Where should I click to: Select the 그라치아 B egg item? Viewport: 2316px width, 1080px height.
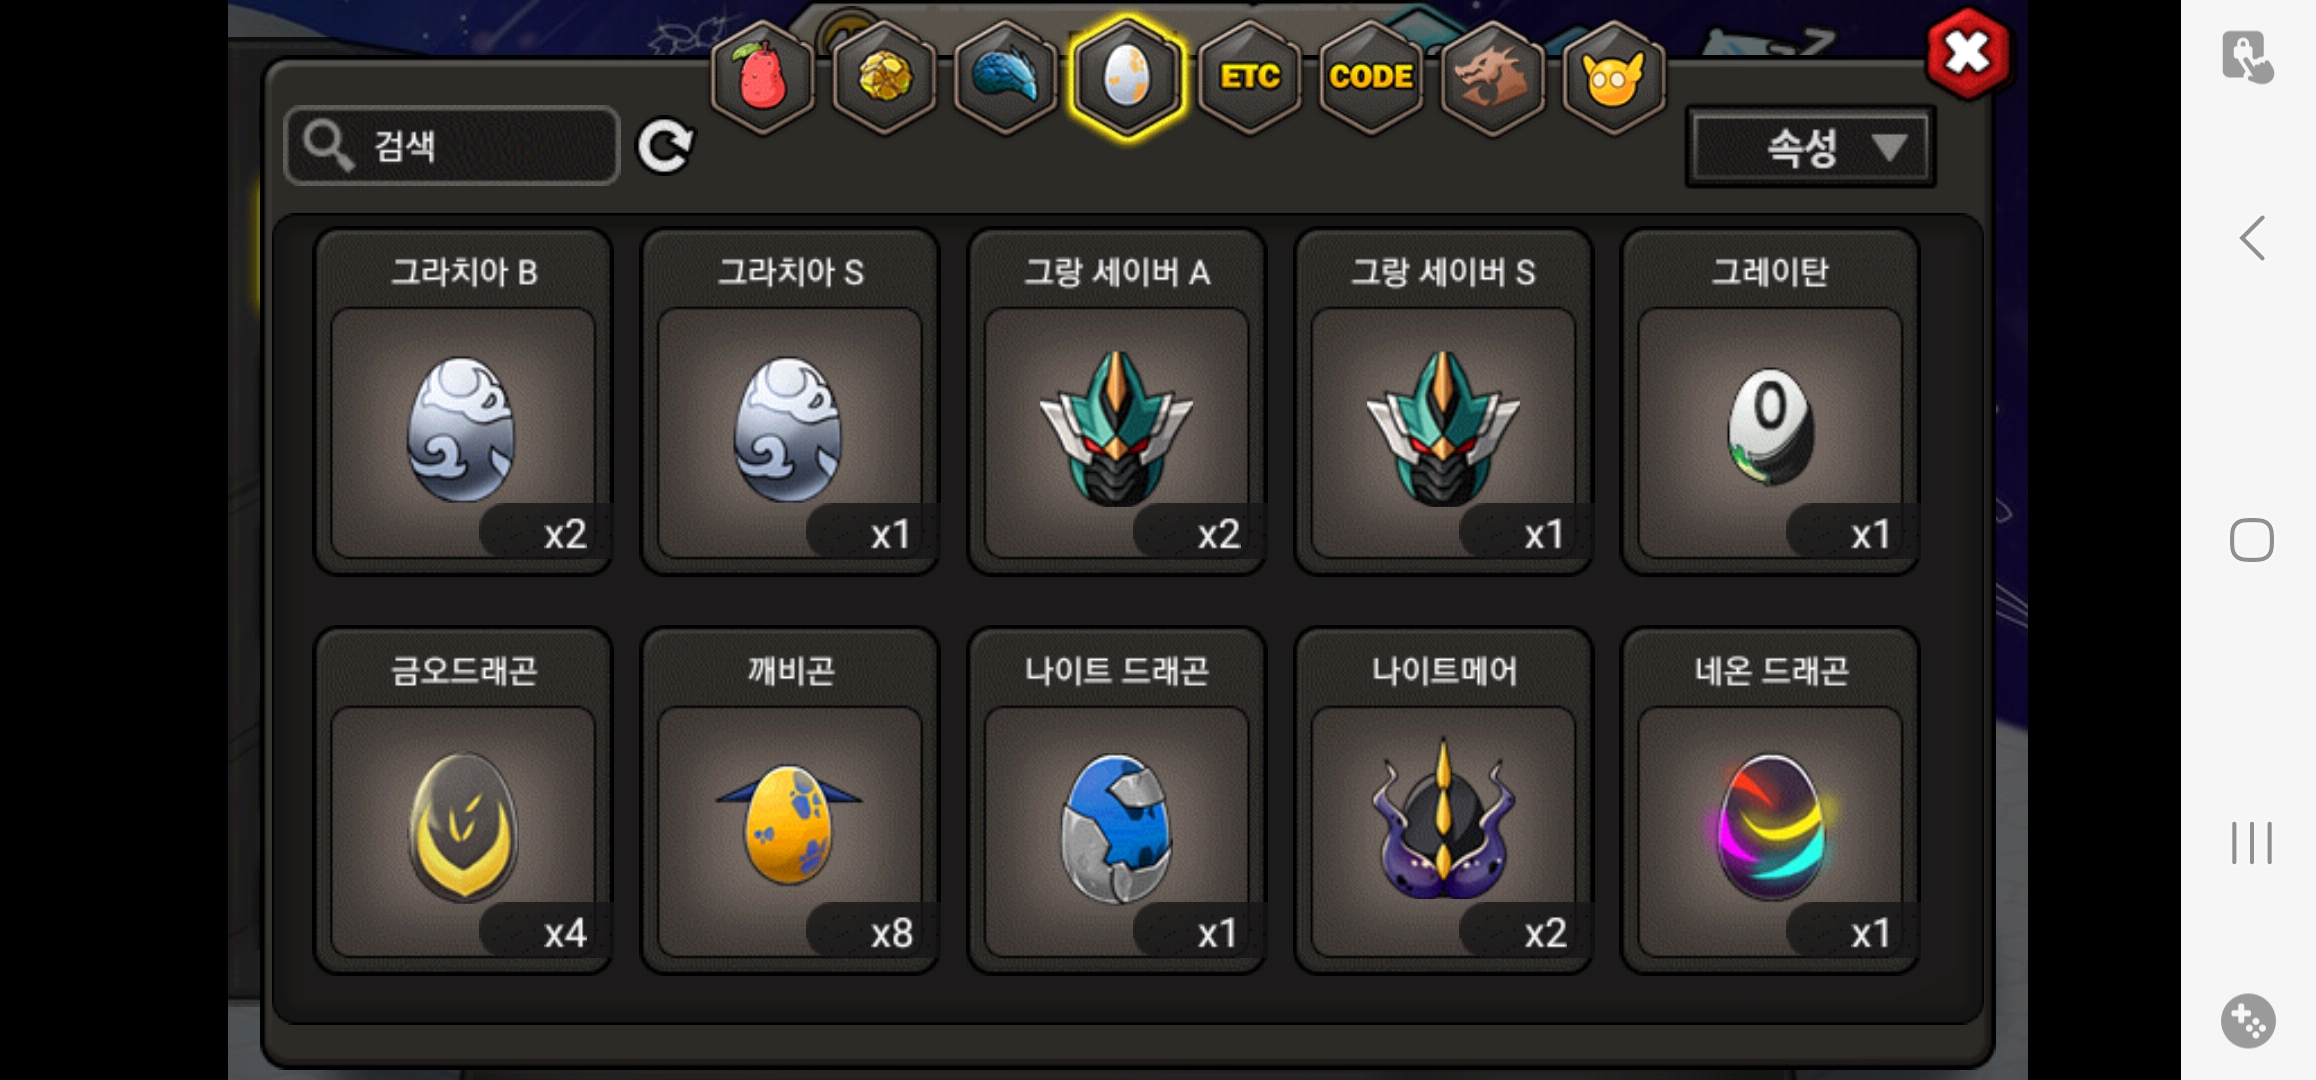(463, 402)
